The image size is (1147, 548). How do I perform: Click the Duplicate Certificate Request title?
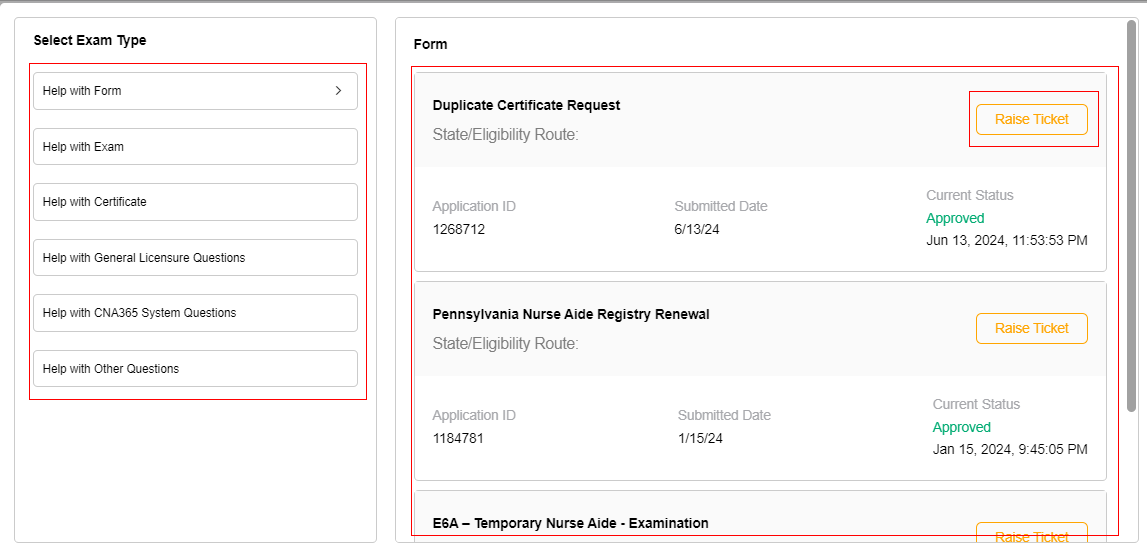tap(526, 105)
